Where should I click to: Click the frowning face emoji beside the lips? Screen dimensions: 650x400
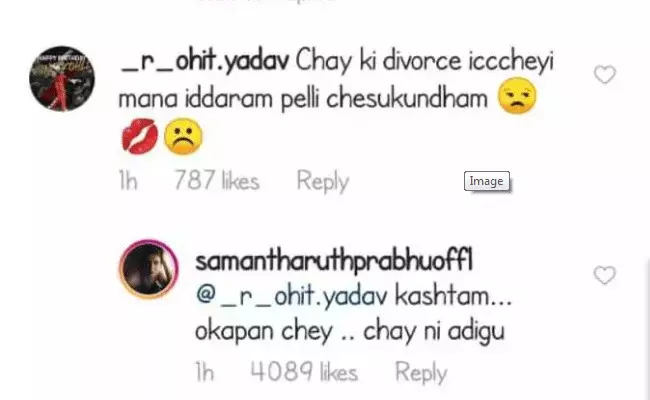[183, 137]
